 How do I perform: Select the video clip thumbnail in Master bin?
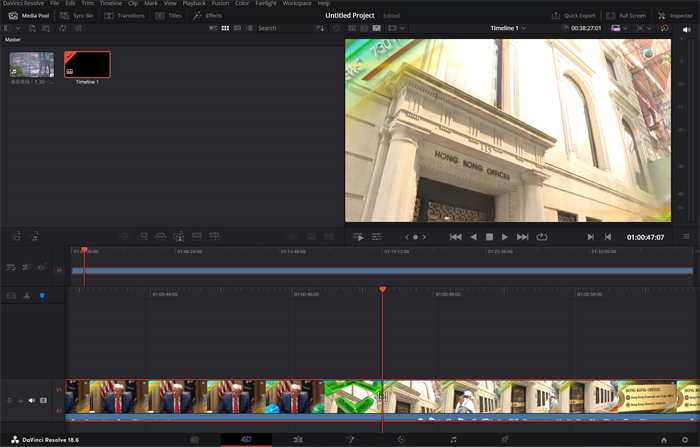(32, 65)
